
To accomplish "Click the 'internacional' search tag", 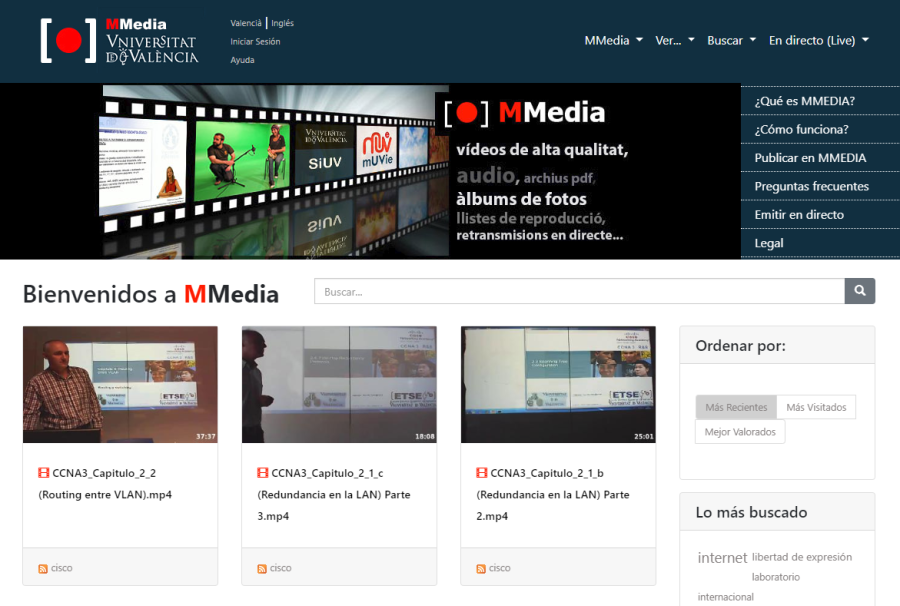I will click(726, 597).
